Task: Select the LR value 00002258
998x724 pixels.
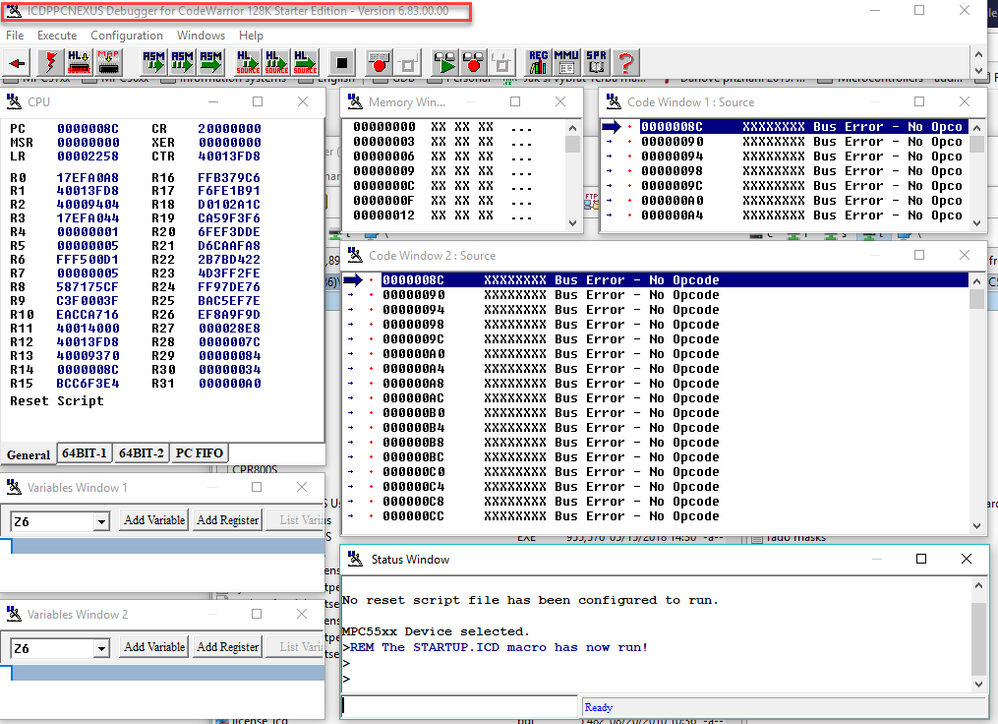Action: coord(88,156)
